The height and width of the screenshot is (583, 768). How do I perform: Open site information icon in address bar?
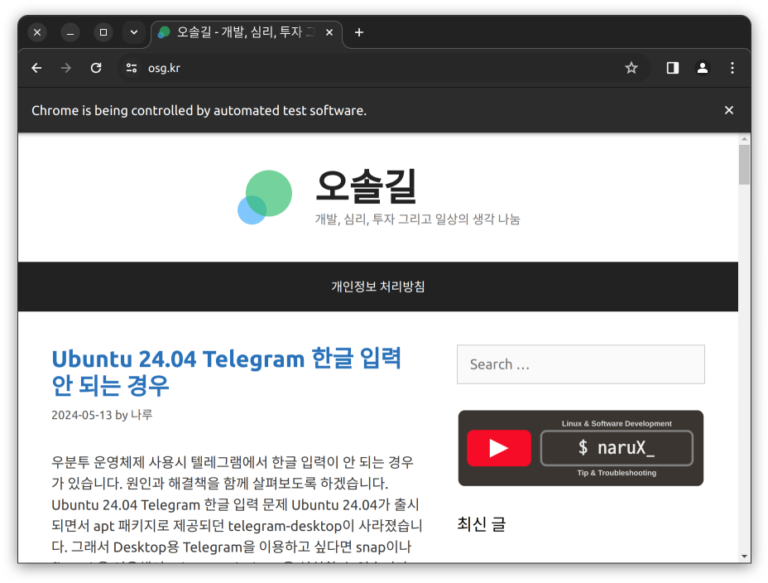pos(131,68)
